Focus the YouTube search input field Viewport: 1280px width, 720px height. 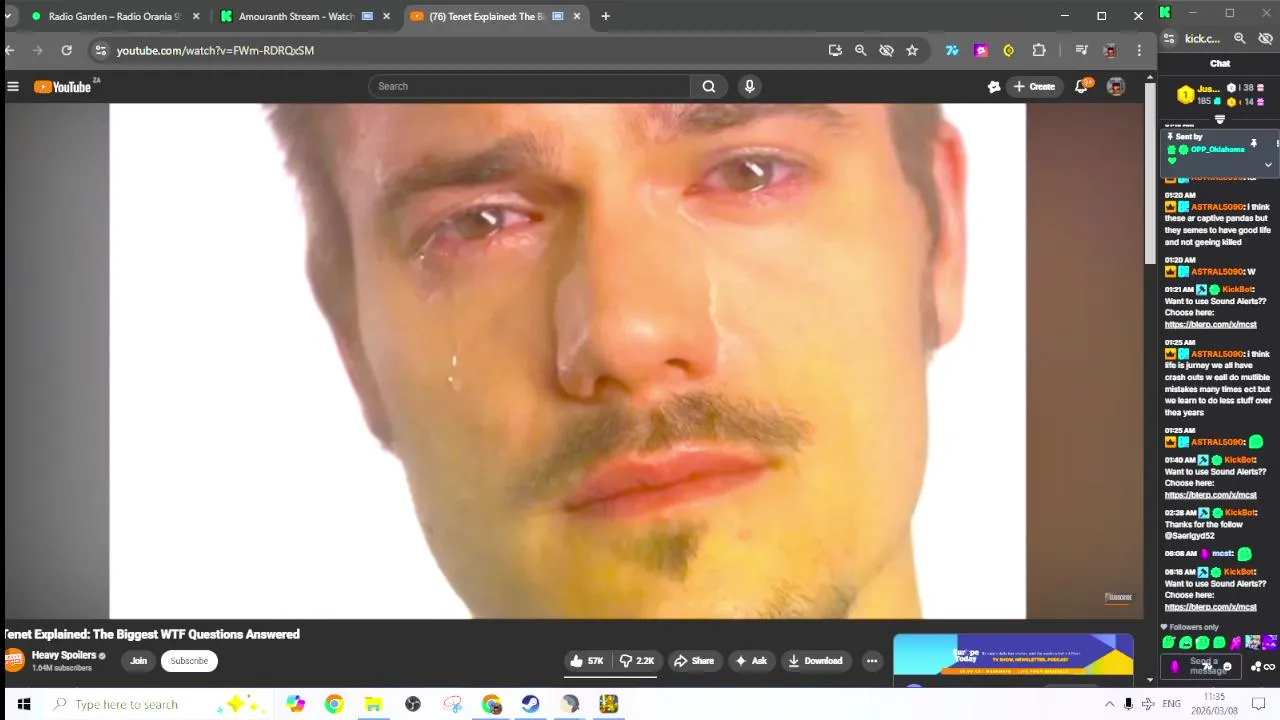pos(530,86)
